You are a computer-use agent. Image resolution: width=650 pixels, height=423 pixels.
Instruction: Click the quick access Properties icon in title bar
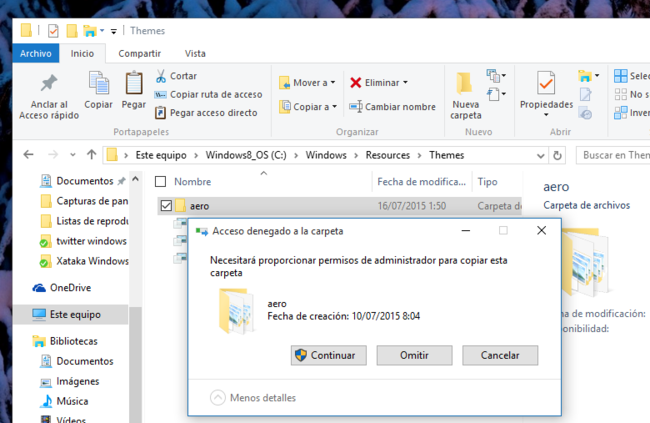point(53,31)
